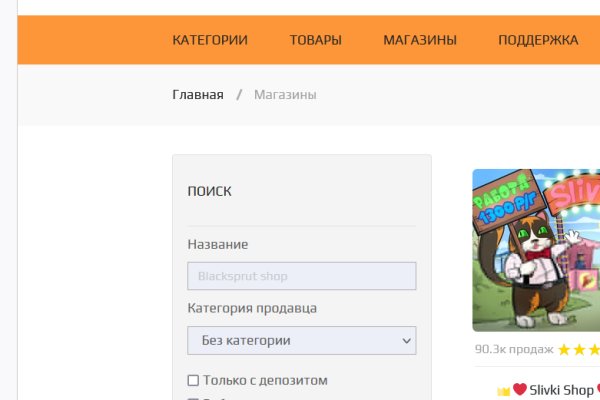Open the КАТЕГОРИИ menu
The height and width of the screenshot is (400, 600).
pos(210,40)
